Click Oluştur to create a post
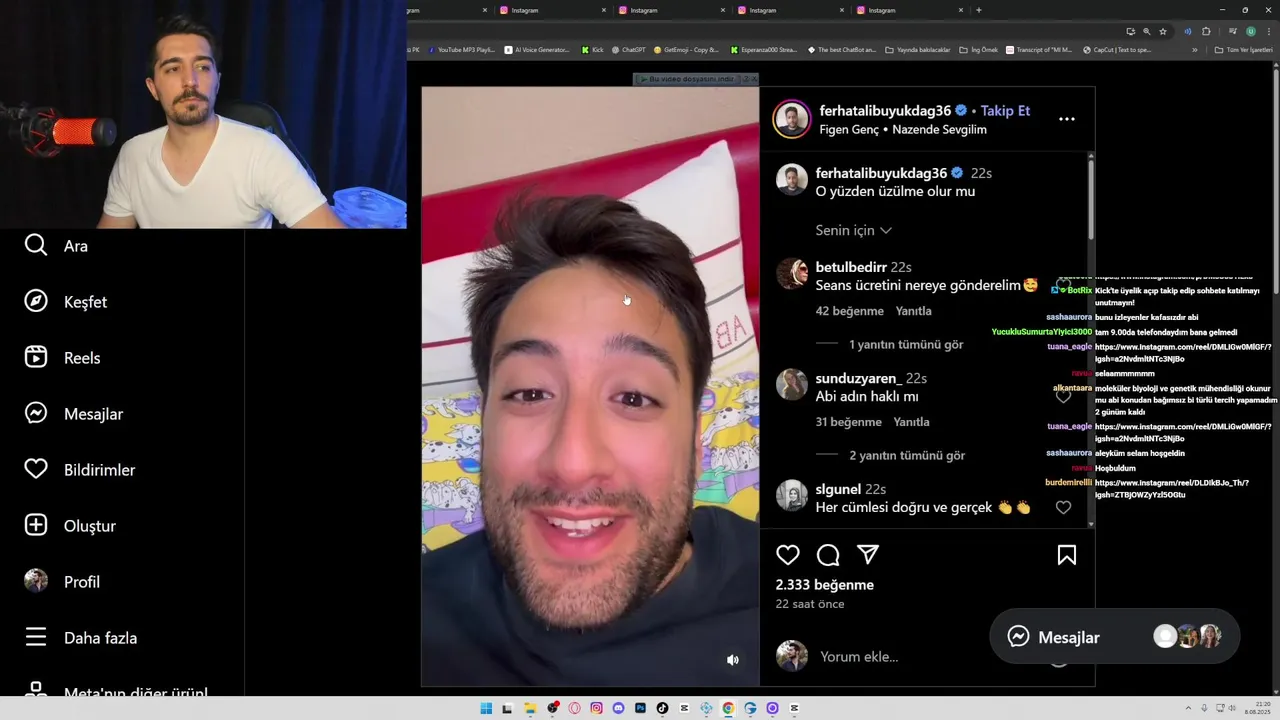This screenshot has width=1280, height=720. pyautogui.click(x=70, y=526)
